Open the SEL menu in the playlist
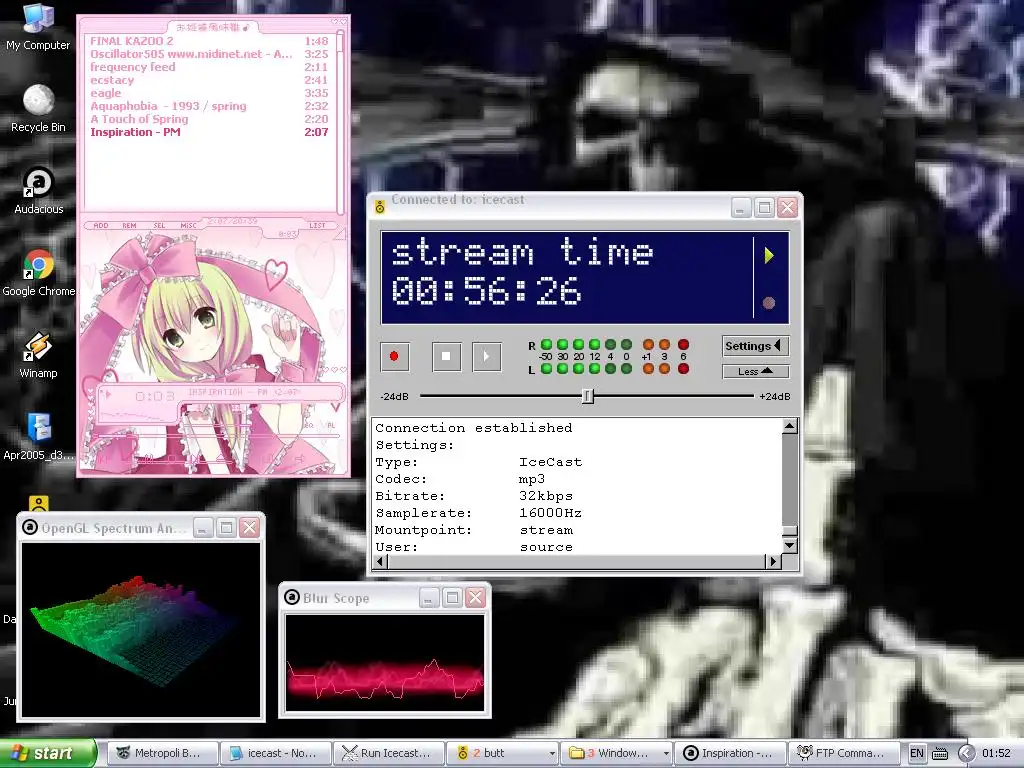 coord(159,225)
